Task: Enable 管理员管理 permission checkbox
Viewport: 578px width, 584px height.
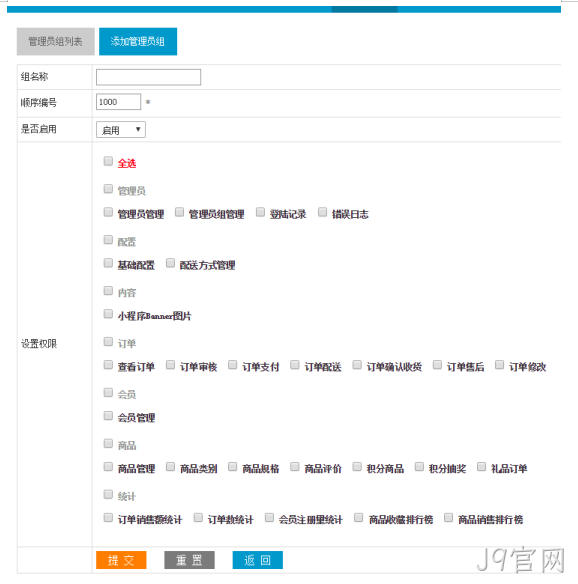Action: pos(108,212)
